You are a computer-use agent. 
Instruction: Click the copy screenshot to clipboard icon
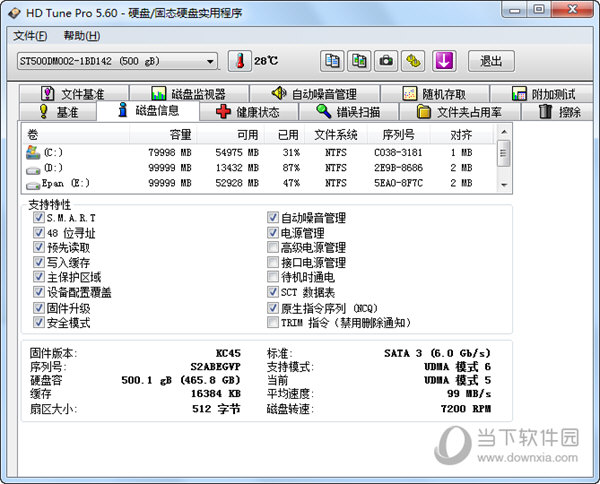pos(359,61)
